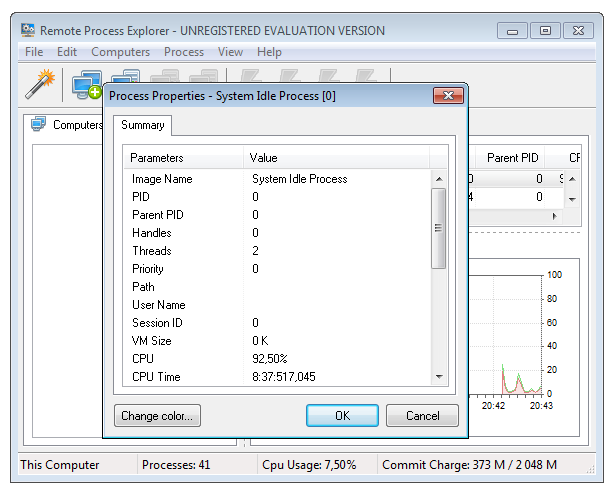Open the Edit menu

(x=67, y=52)
